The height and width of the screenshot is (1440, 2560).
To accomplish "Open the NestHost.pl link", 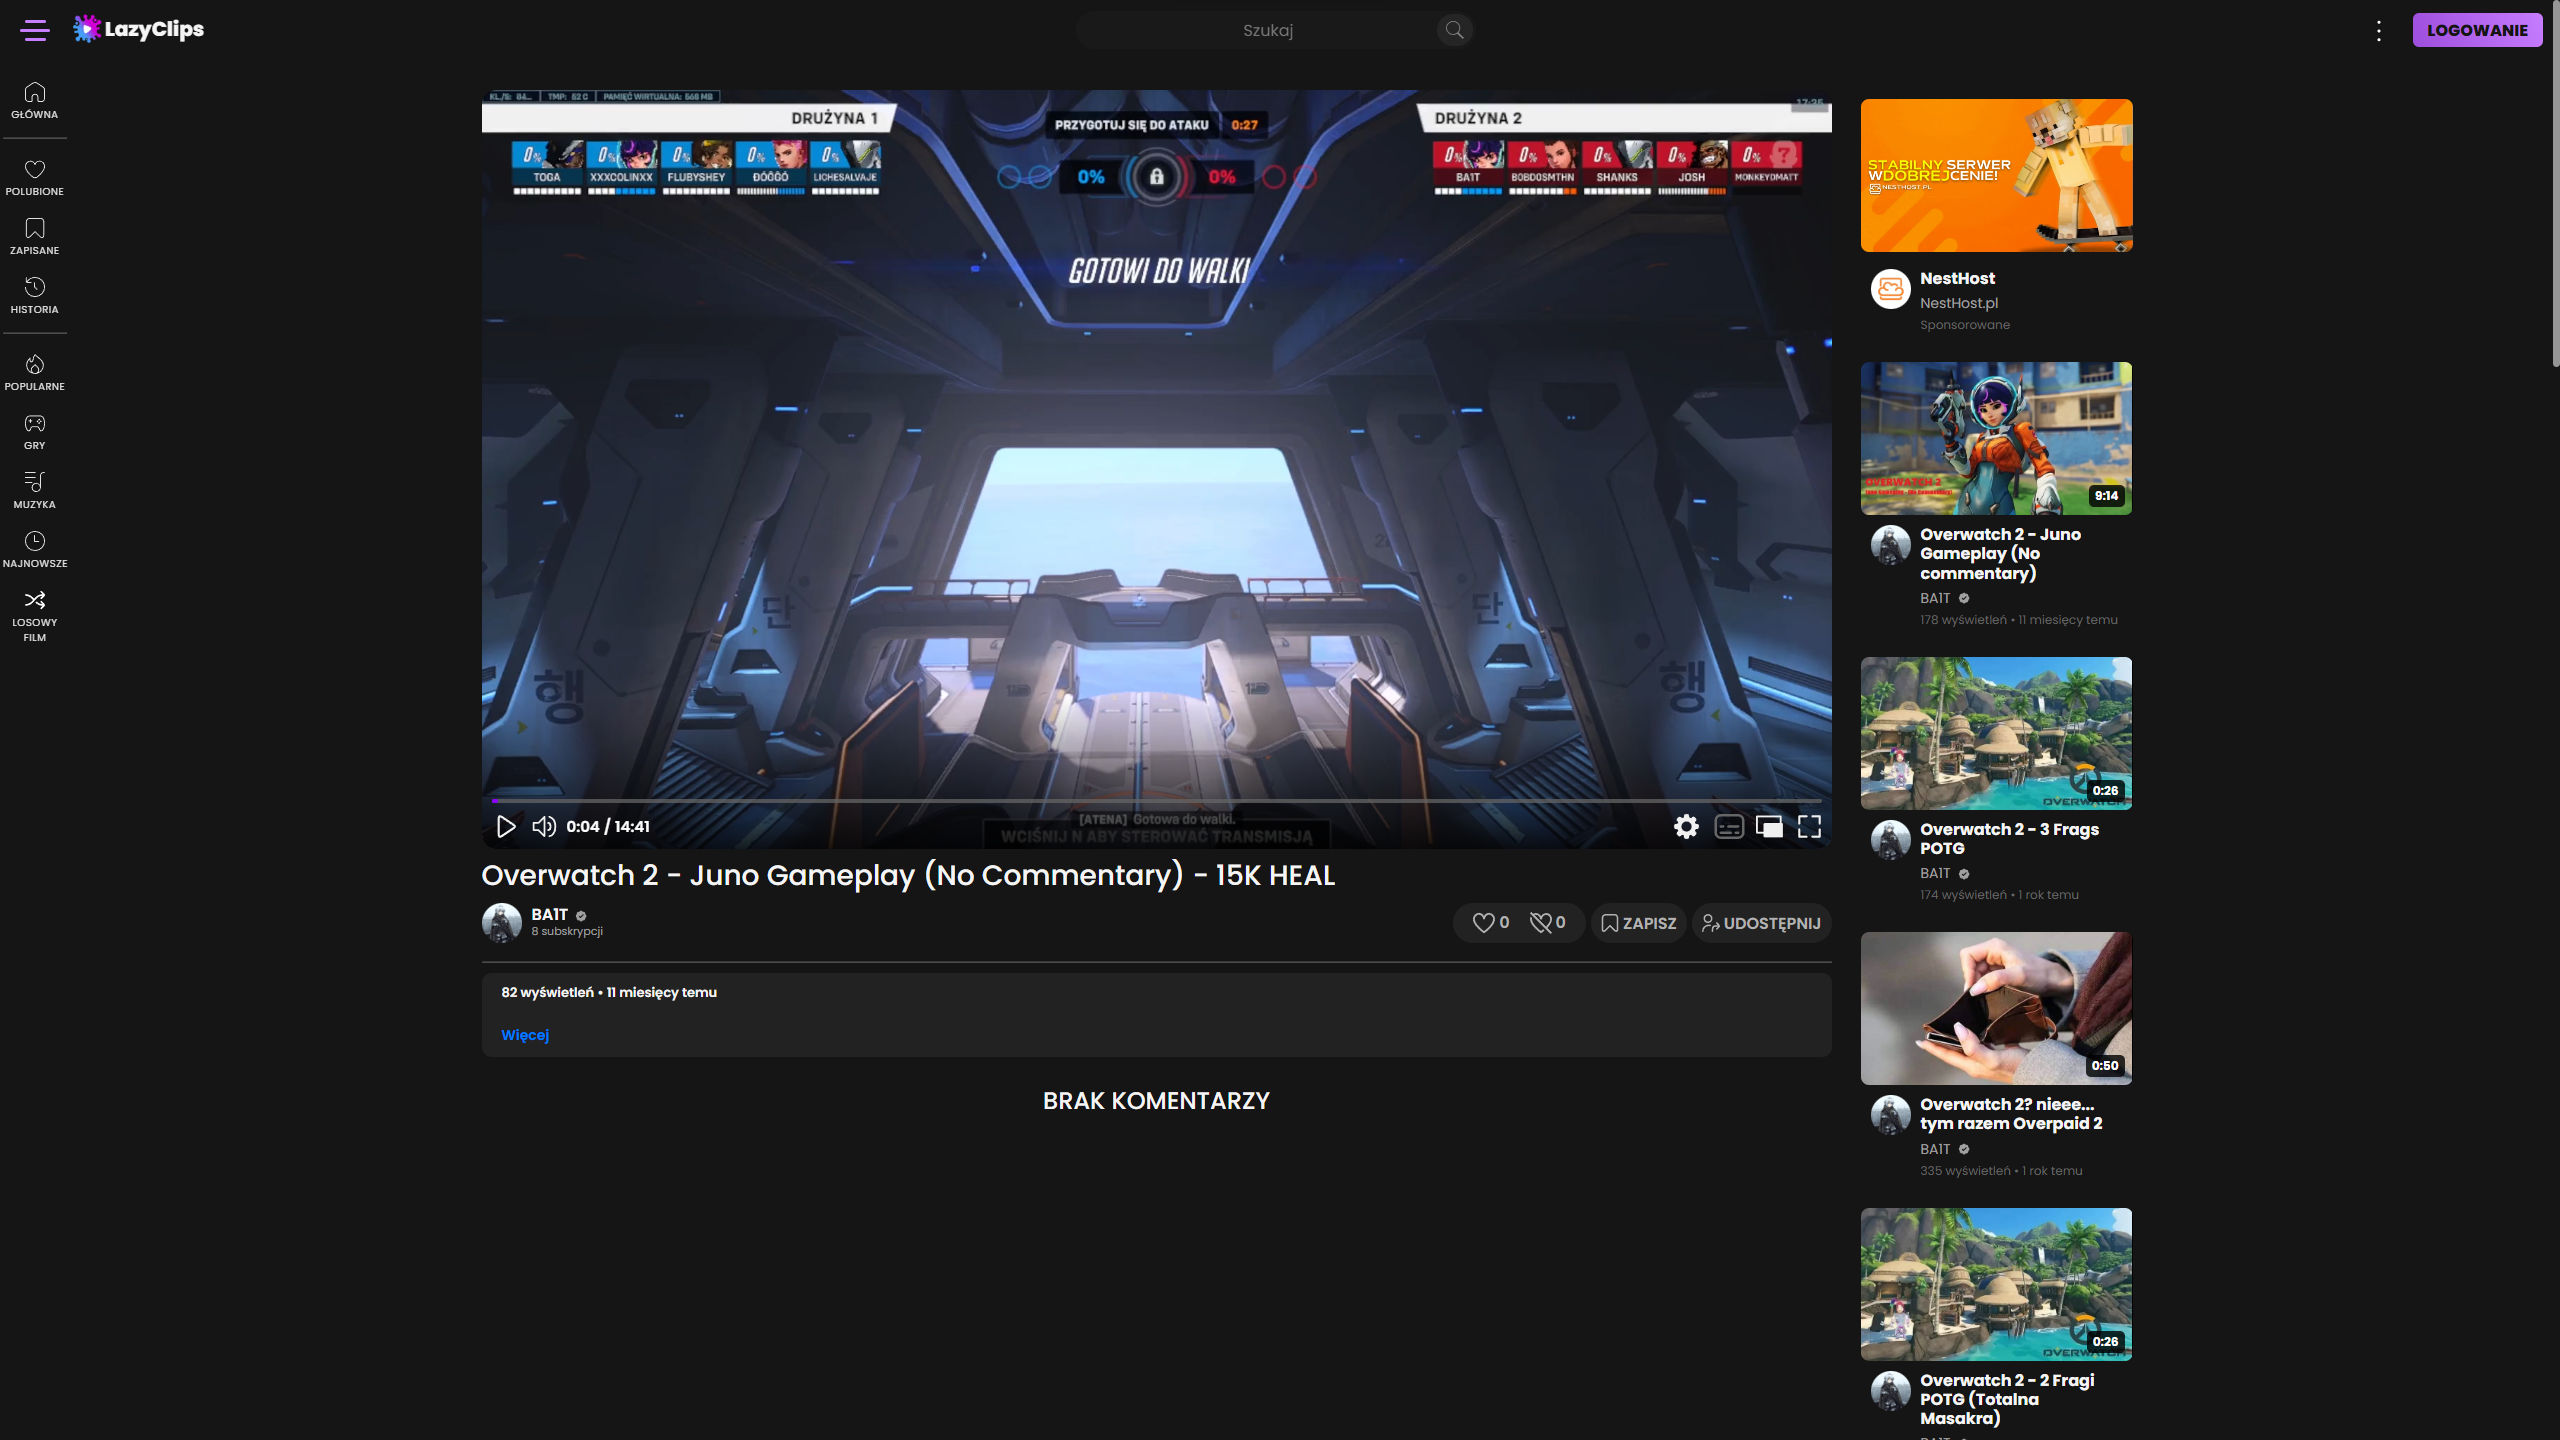I will [x=1958, y=303].
